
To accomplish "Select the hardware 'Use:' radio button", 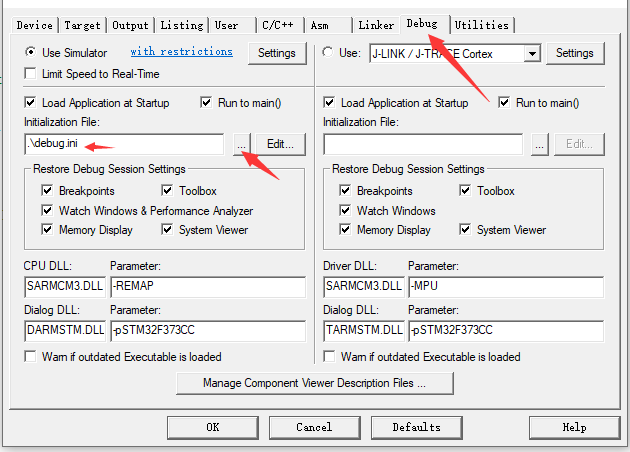I will pos(328,52).
